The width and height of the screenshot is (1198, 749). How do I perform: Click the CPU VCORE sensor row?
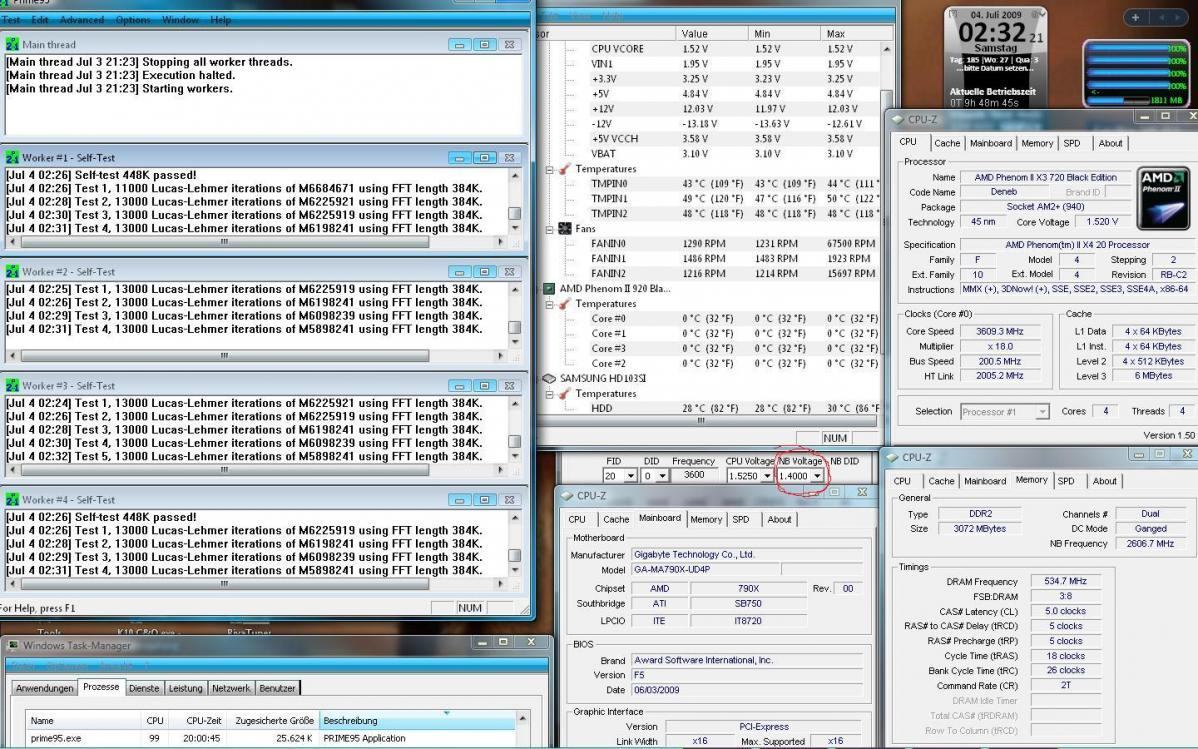[x=711, y=49]
